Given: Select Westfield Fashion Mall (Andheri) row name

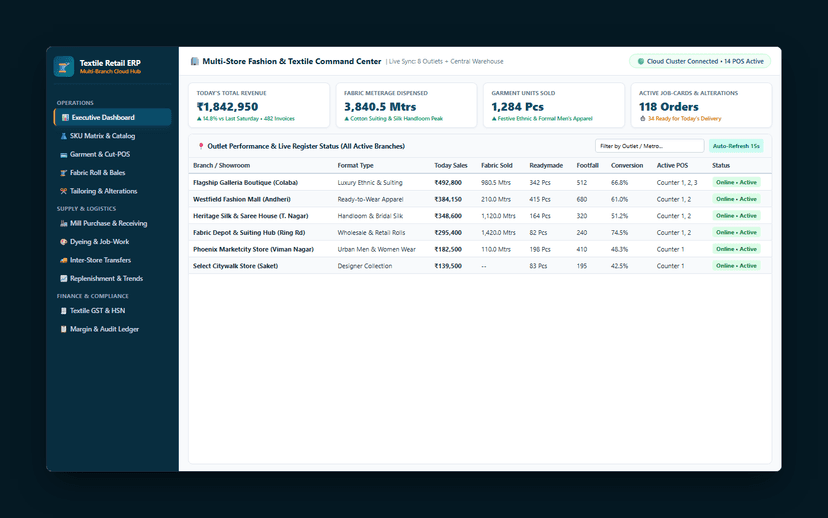Looking at the screenshot, I should [x=242, y=200].
